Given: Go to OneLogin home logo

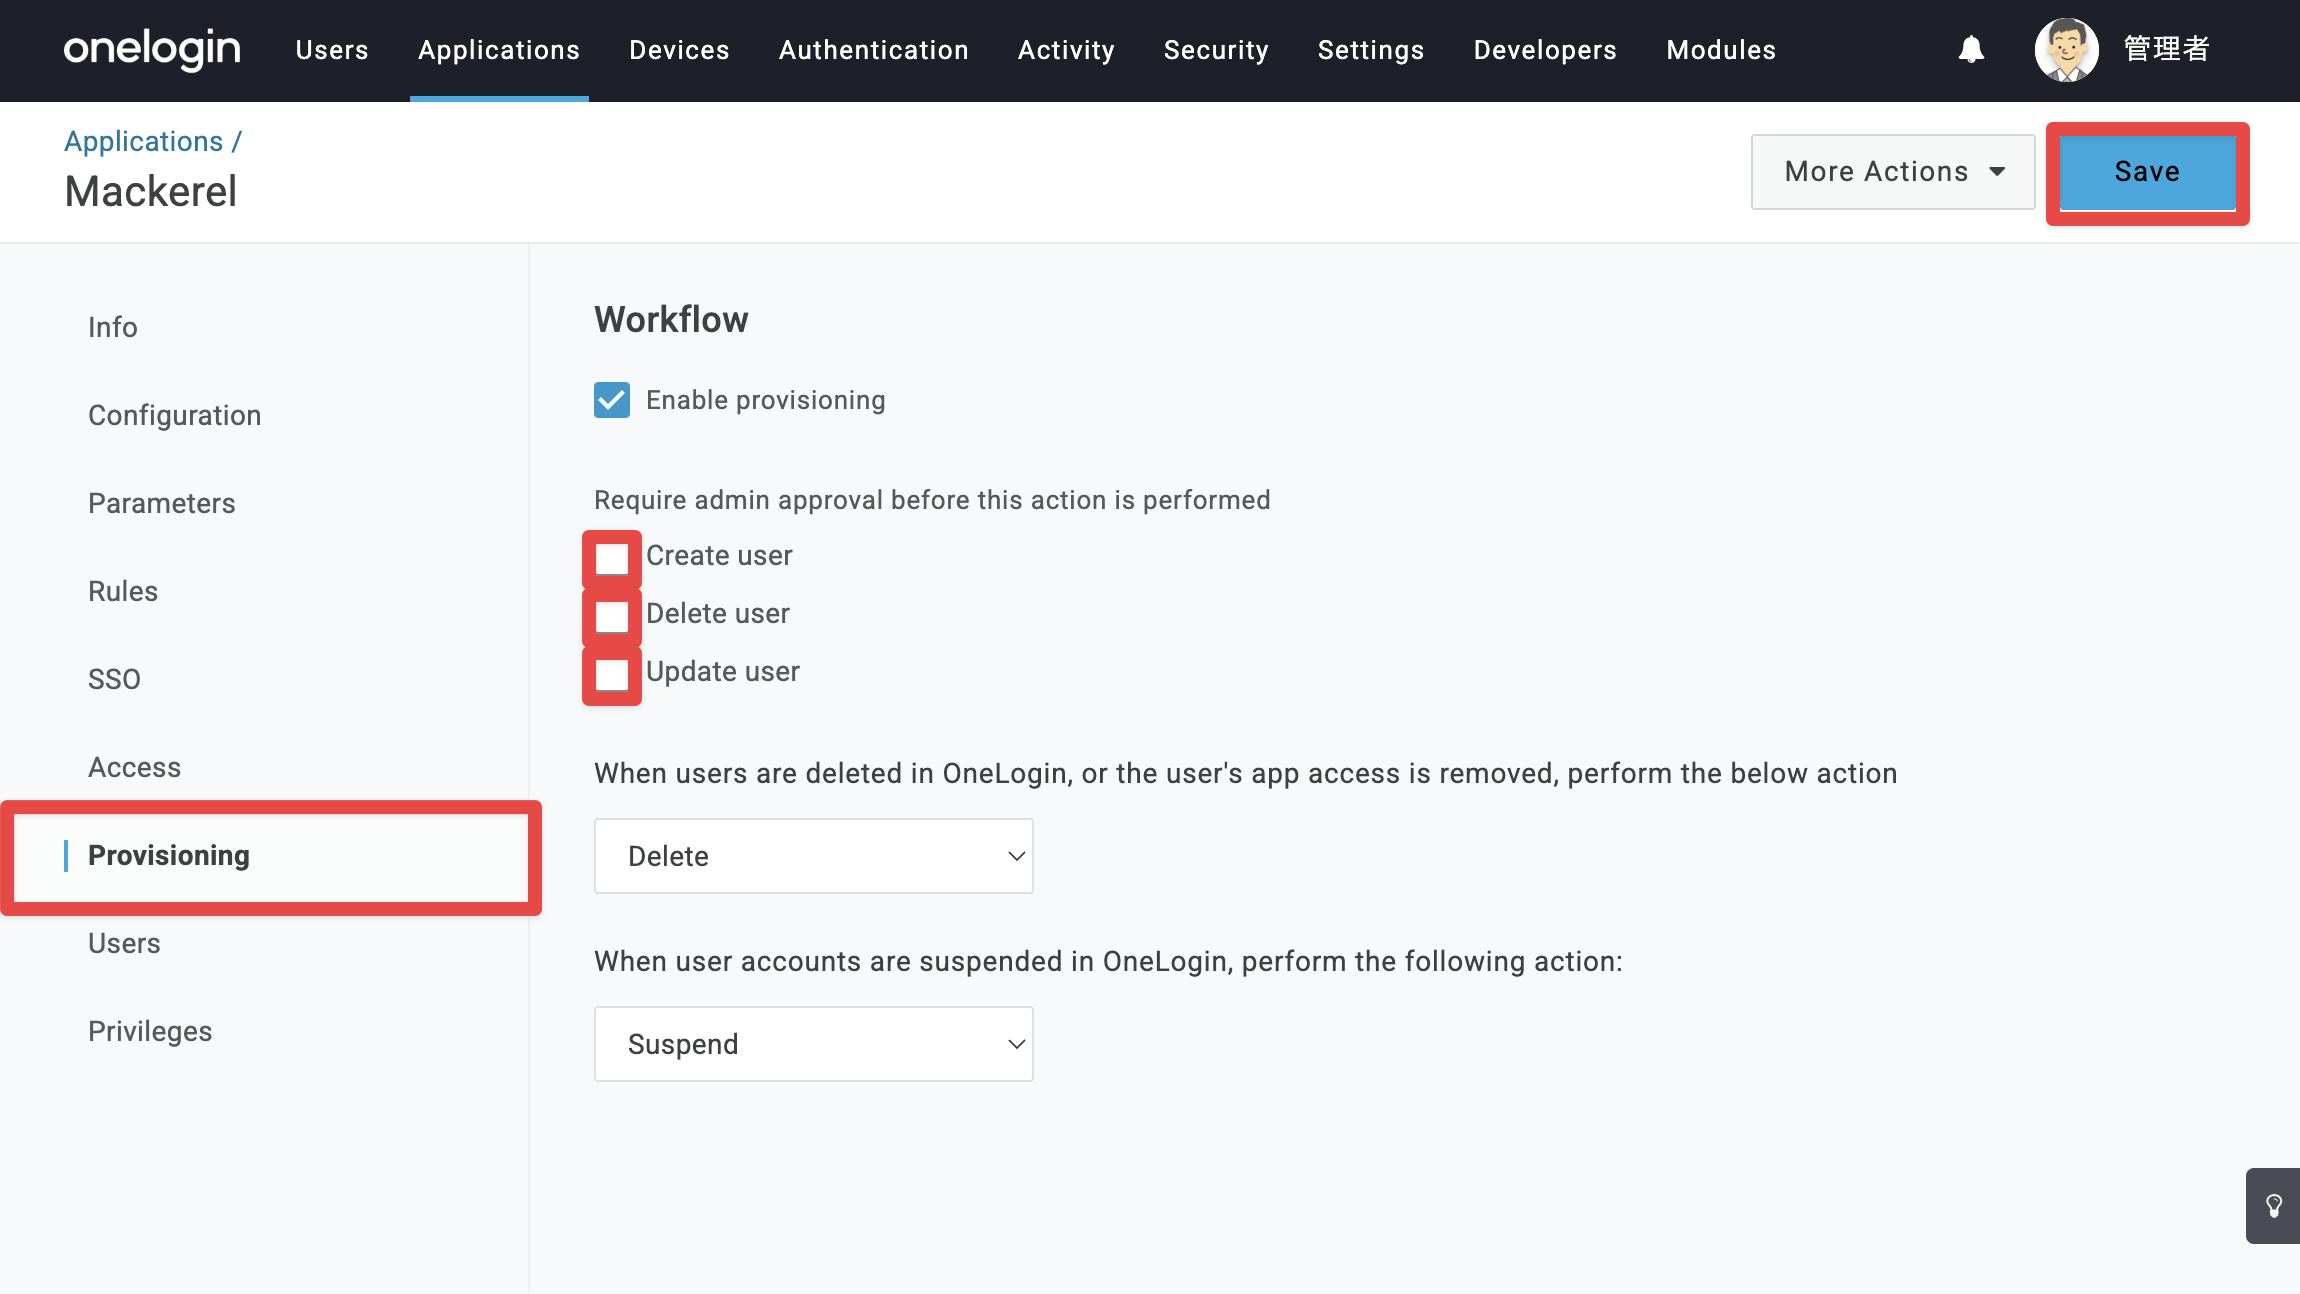Looking at the screenshot, I should click(x=152, y=49).
